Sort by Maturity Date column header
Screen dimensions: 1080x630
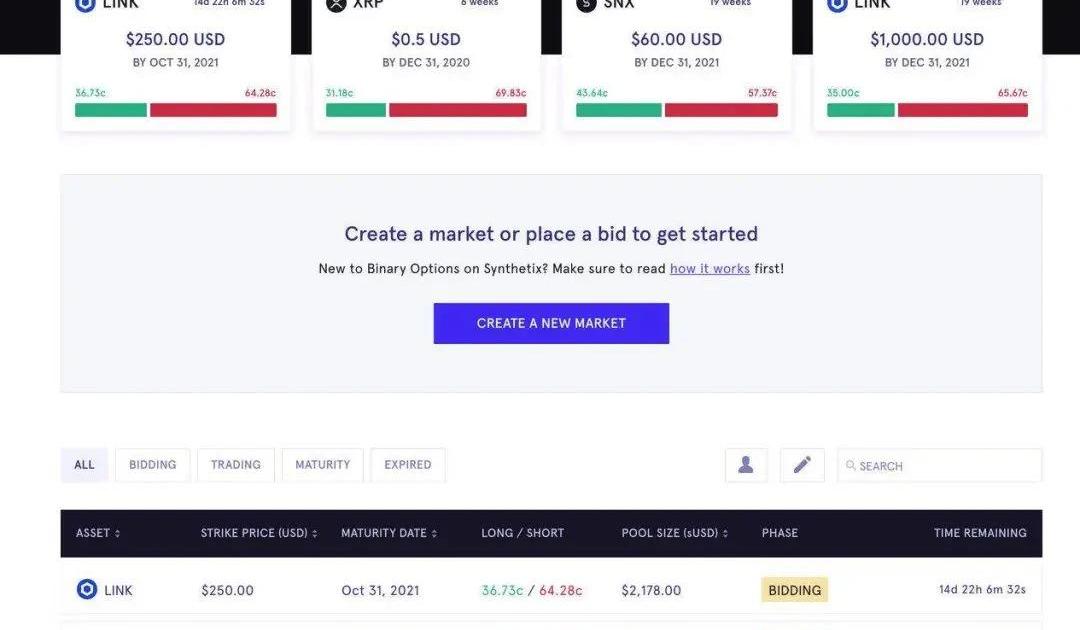point(389,533)
